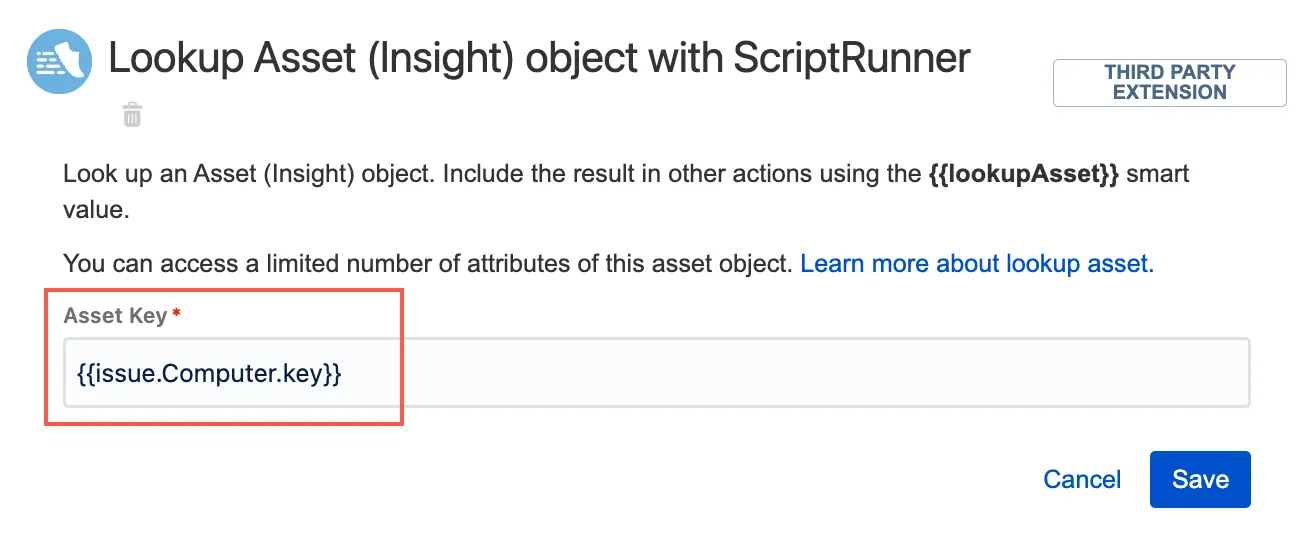Cancel the lookup asset action
Image resolution: width=1308 pixels, height=554 pixels.
tap(1082, 479)
